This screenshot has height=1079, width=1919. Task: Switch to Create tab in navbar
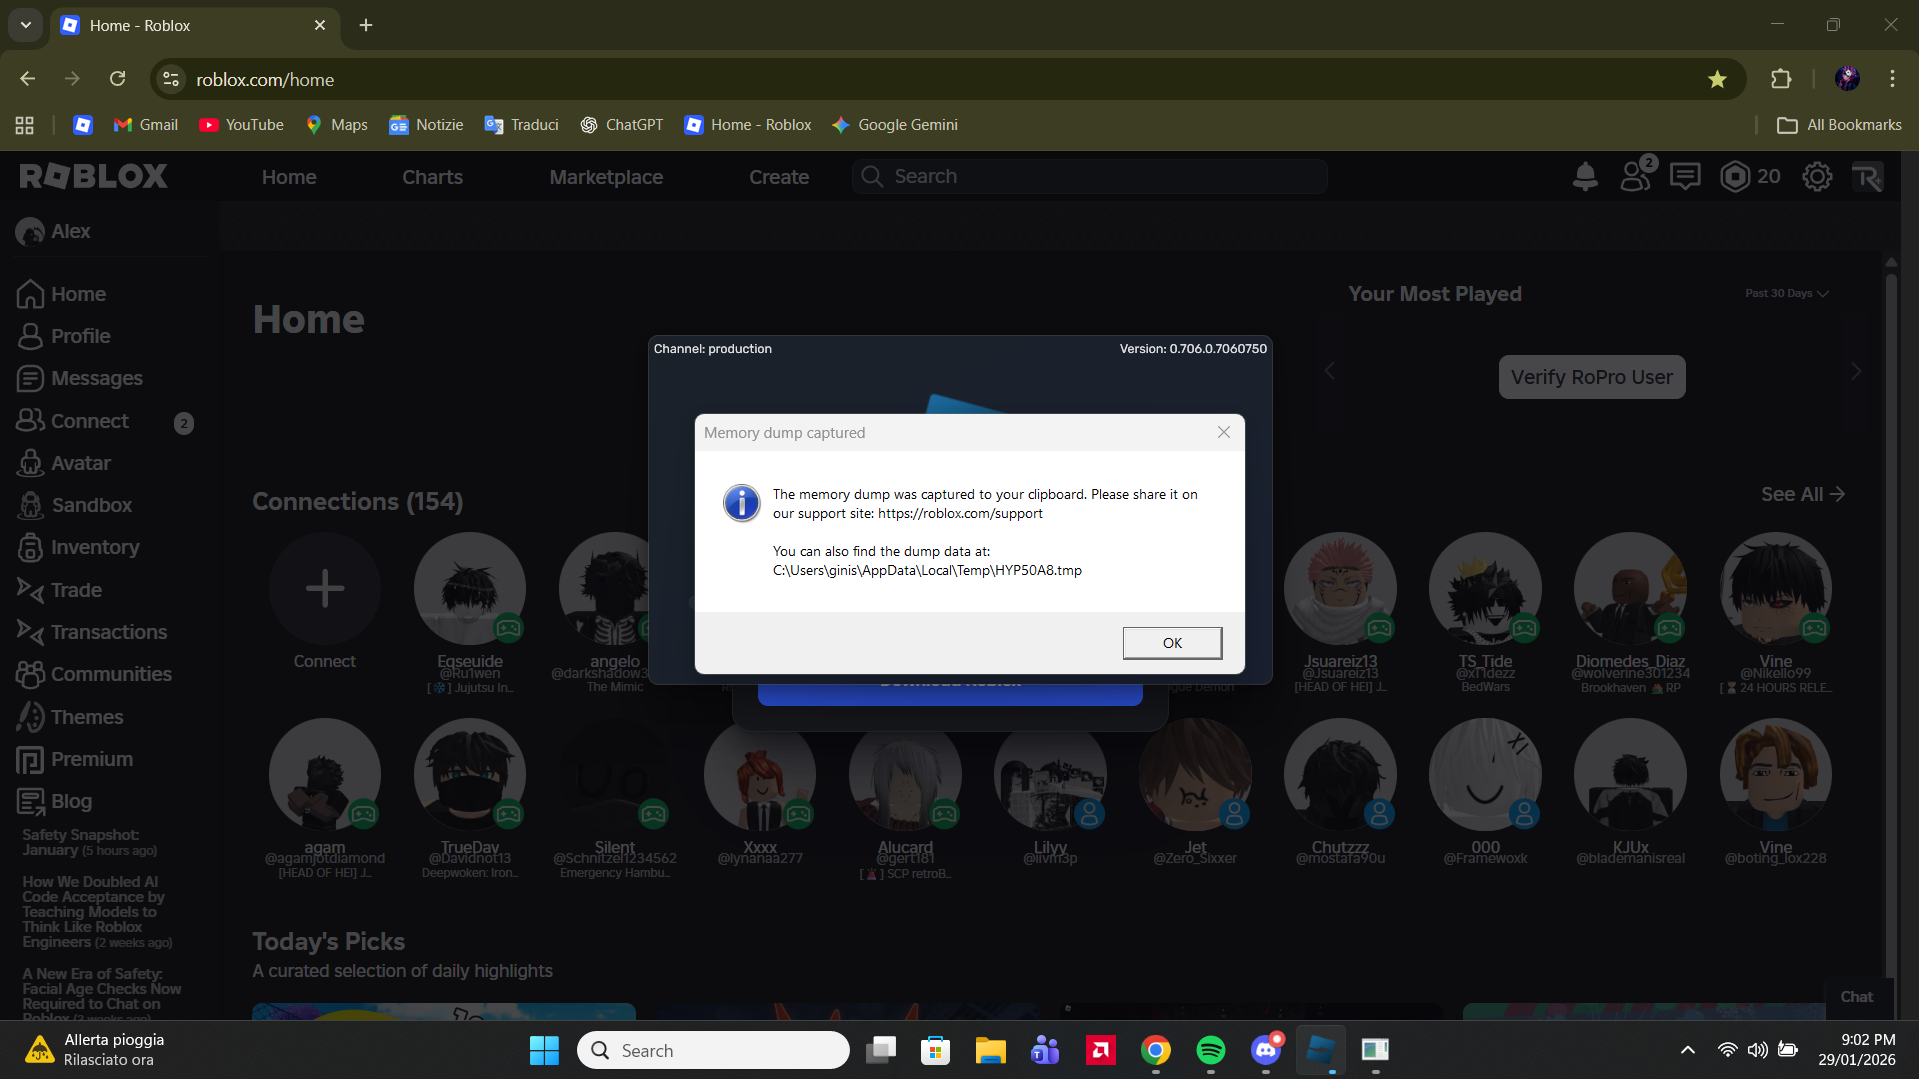click(779, 177)
